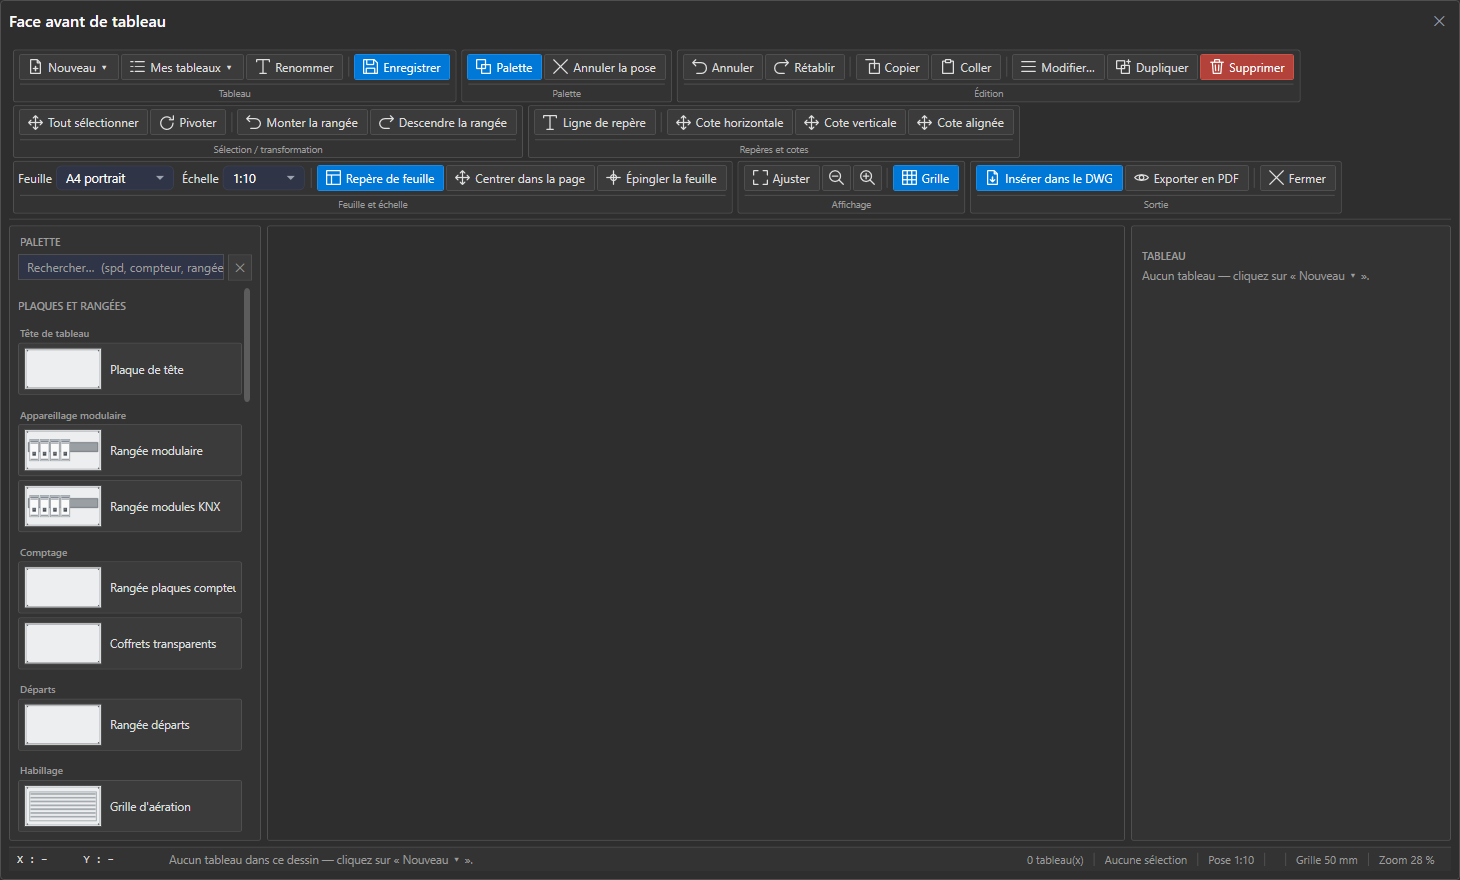This screenshot has height=880, width=1460.
Task: Open Modifier... dialog
Action: 1058,67
